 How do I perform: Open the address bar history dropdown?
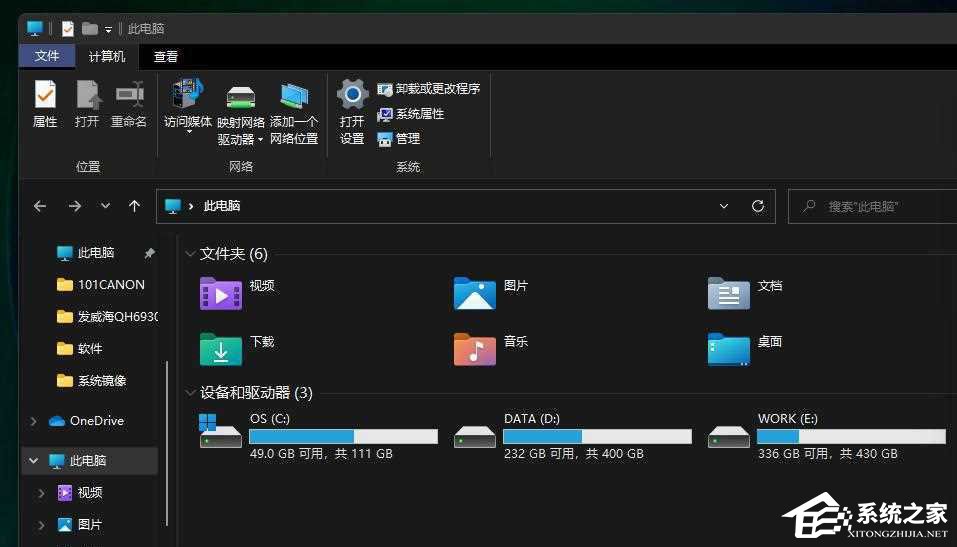pyautogui.click(x=724, y=206)
